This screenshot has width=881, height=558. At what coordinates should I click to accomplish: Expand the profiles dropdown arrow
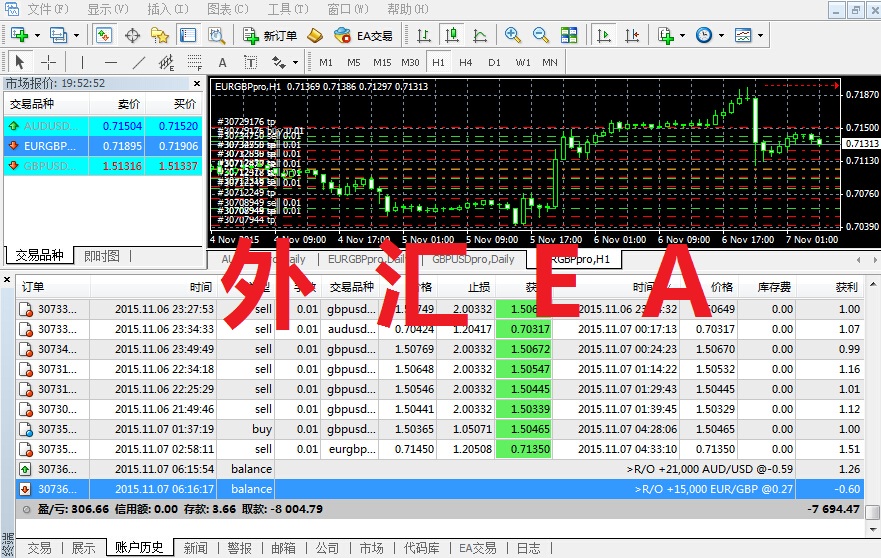(76, 35)
